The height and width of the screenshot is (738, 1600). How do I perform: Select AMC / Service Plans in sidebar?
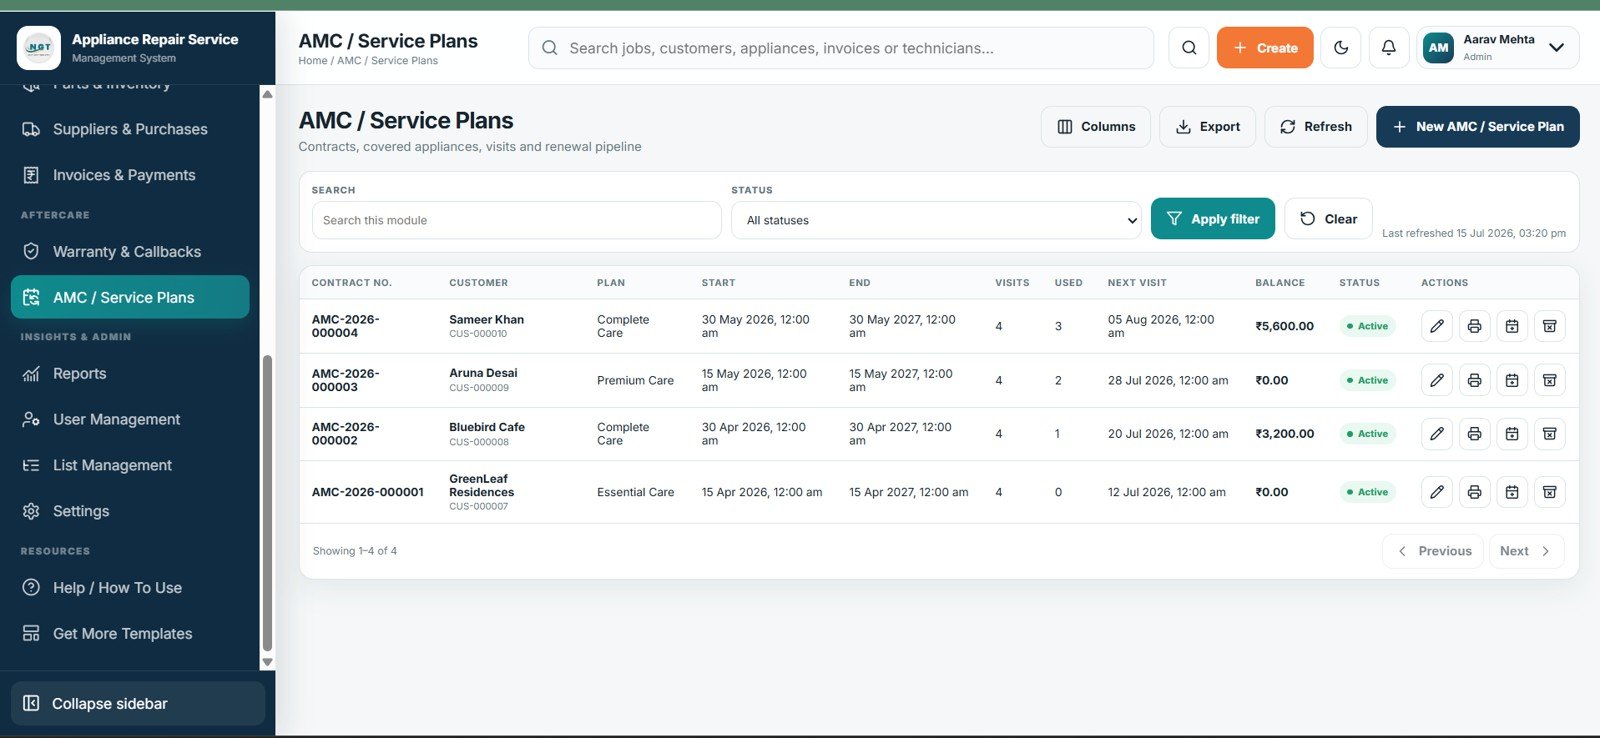point(130,297)
